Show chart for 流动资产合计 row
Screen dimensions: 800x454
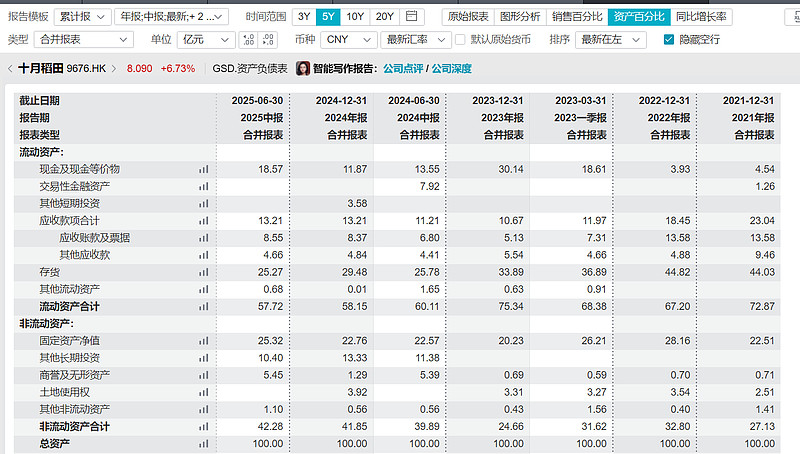(x=203, y=307)
